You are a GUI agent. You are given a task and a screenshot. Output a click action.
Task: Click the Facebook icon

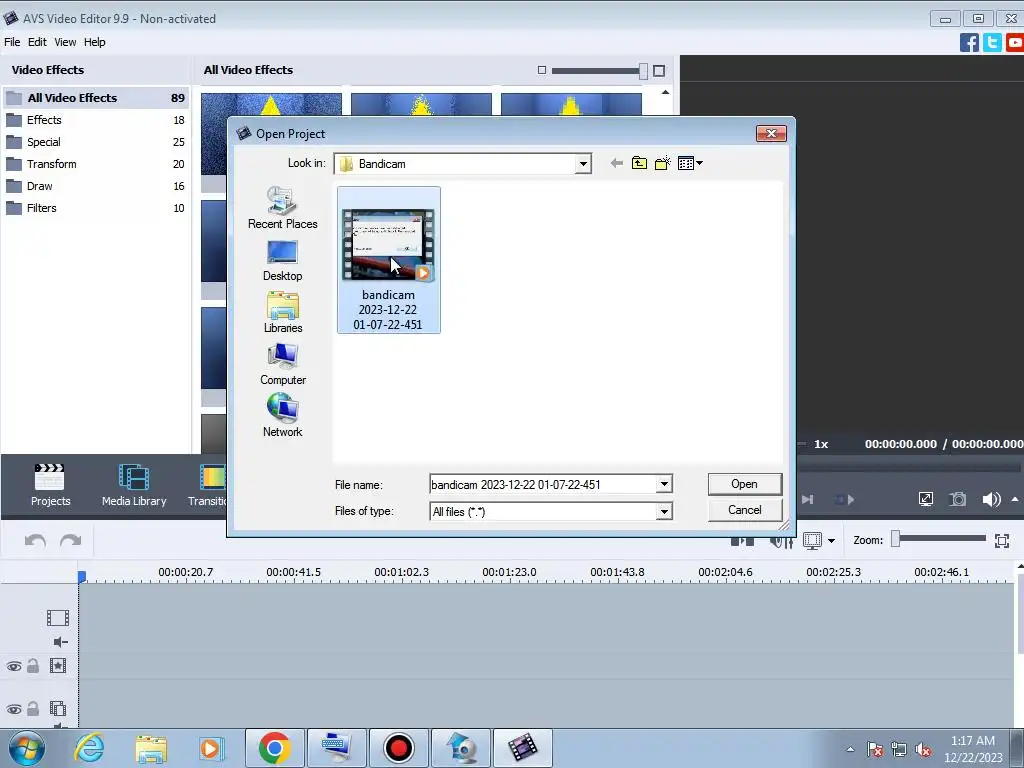pos(969,42)
